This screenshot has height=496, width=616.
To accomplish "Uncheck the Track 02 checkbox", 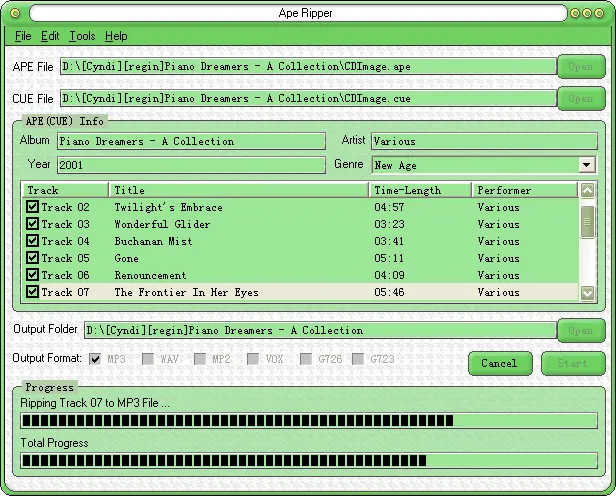I will click(x=33, y=207).
